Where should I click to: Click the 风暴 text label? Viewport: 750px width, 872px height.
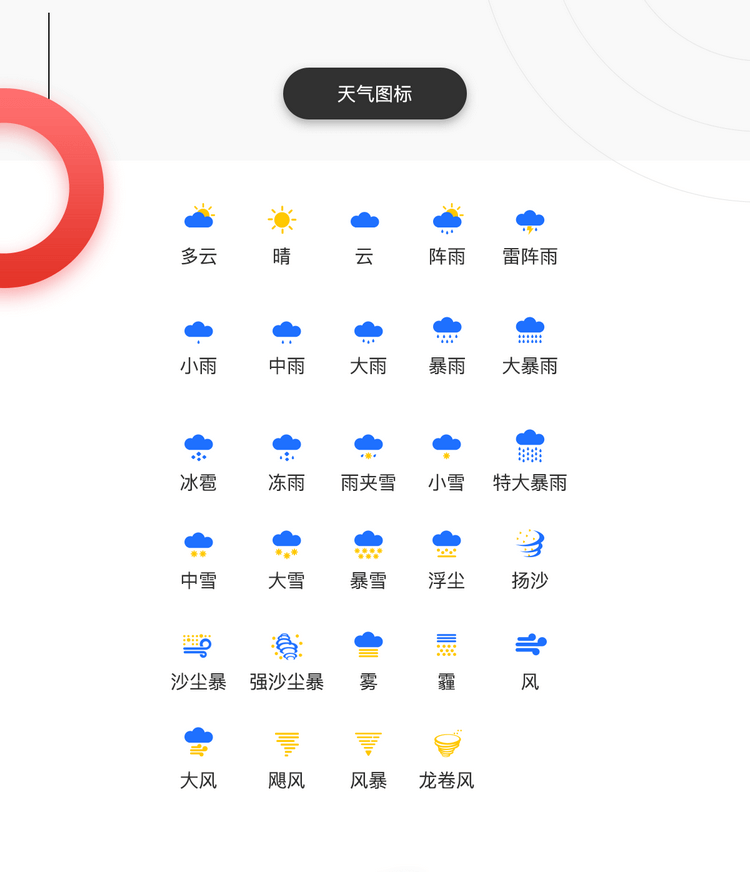point(369,780)
